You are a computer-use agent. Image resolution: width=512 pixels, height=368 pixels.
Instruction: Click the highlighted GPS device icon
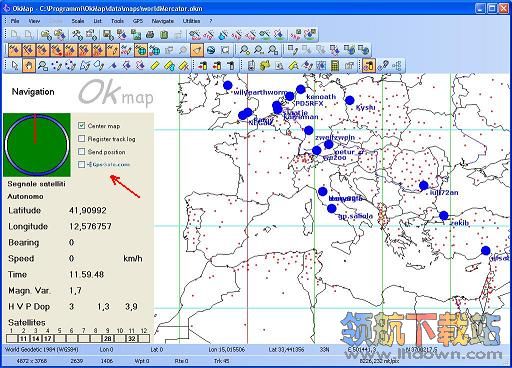369,65
